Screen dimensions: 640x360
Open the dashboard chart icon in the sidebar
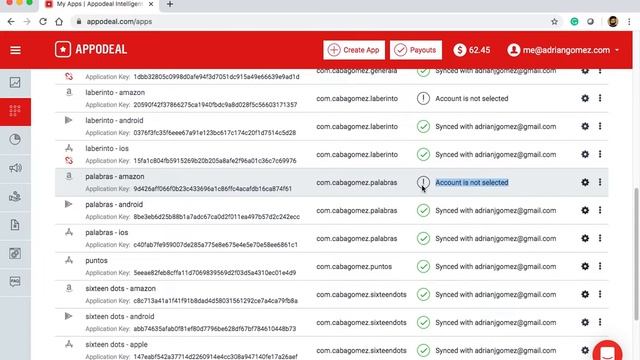coord(15,82)
